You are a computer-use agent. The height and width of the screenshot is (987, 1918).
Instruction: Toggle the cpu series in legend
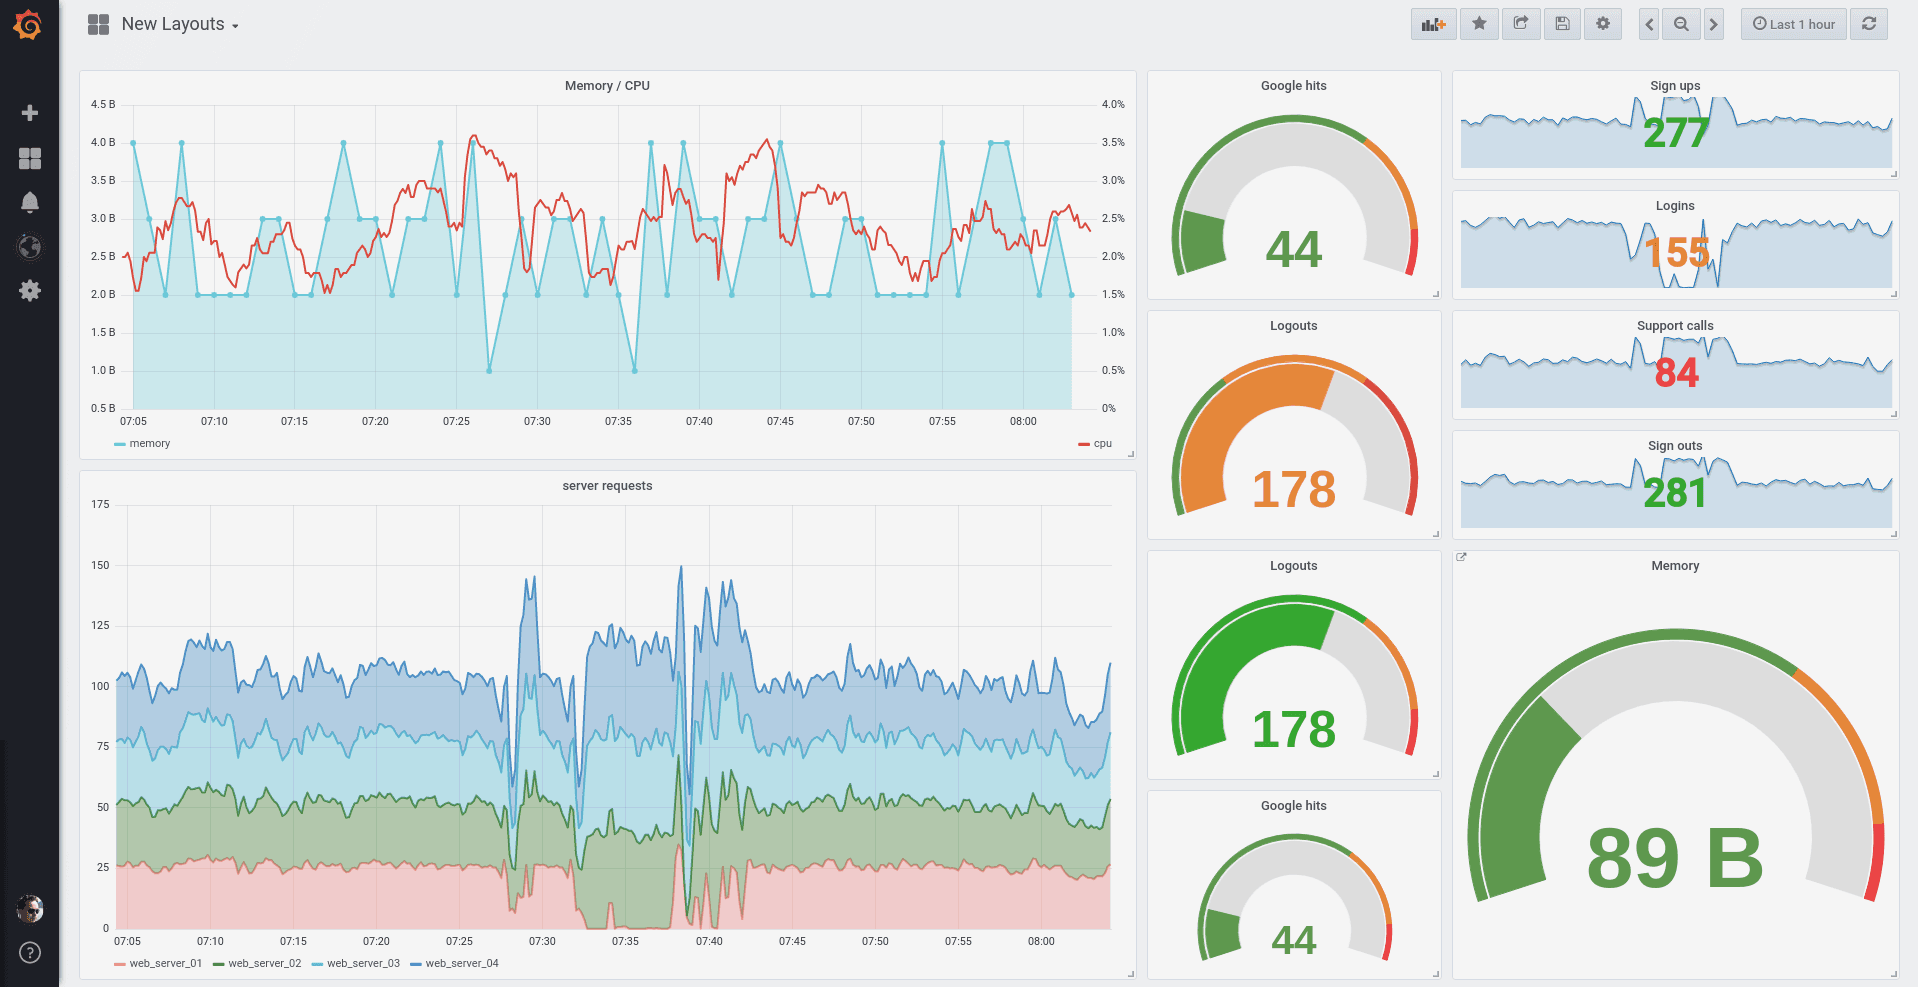(x=1095, y=444)
